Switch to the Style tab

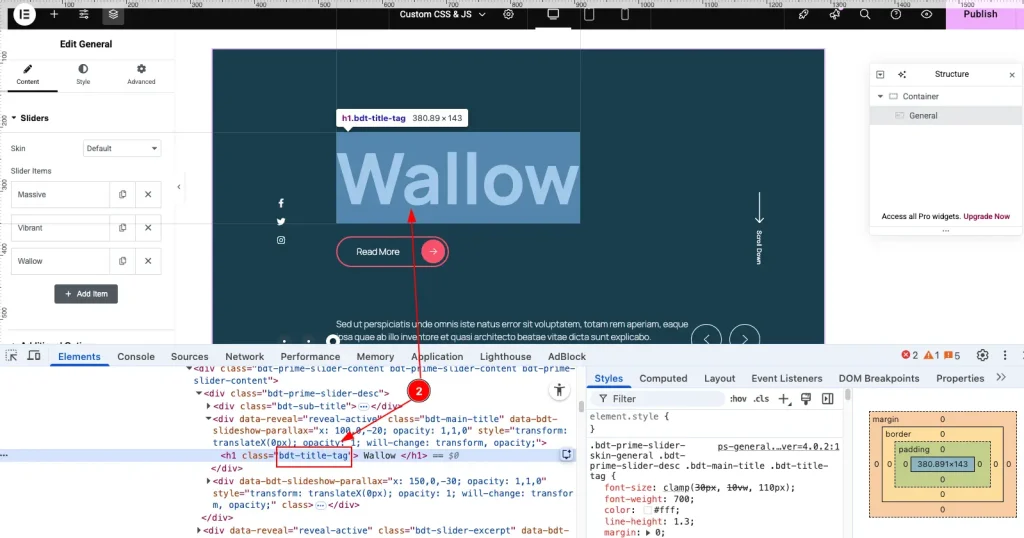(83, 74)
